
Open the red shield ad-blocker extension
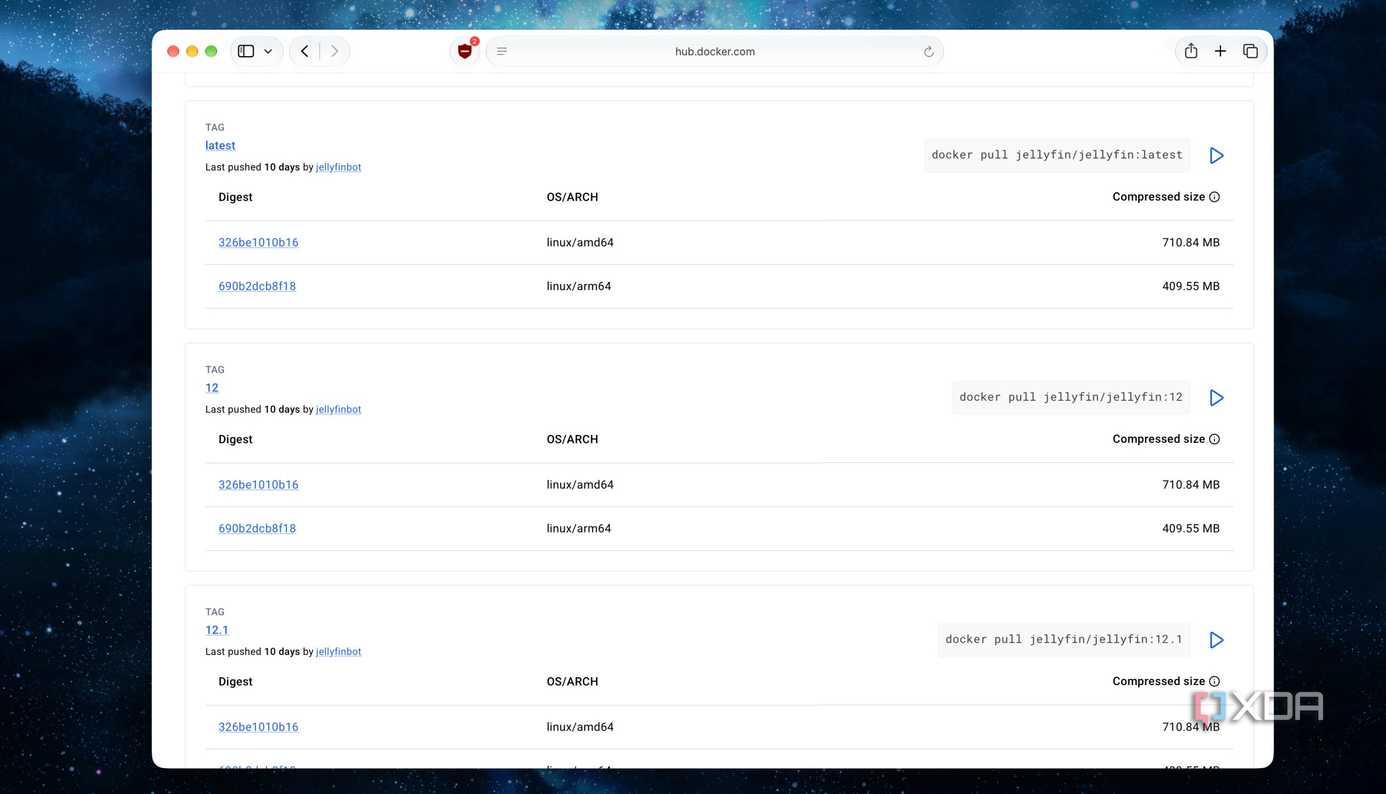click(x=465, y=51)
